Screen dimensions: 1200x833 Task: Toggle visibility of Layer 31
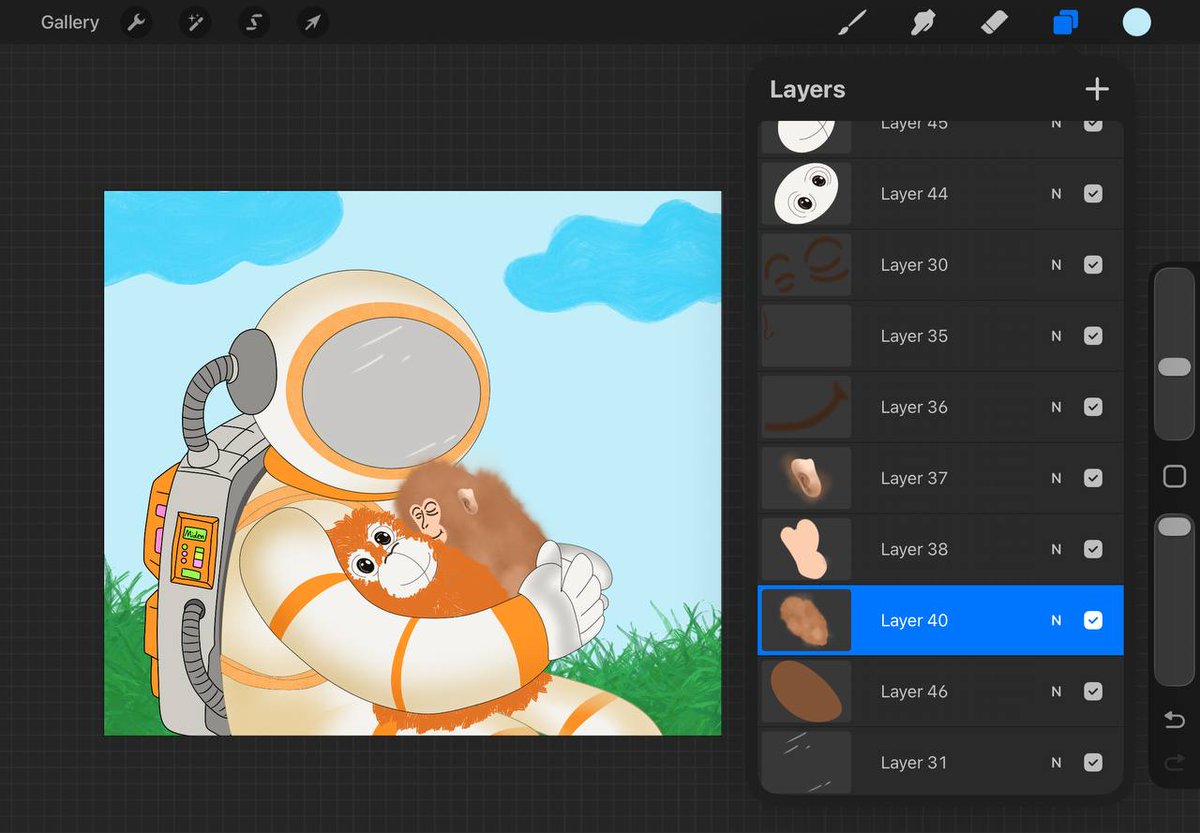[x=1093, y=762]
